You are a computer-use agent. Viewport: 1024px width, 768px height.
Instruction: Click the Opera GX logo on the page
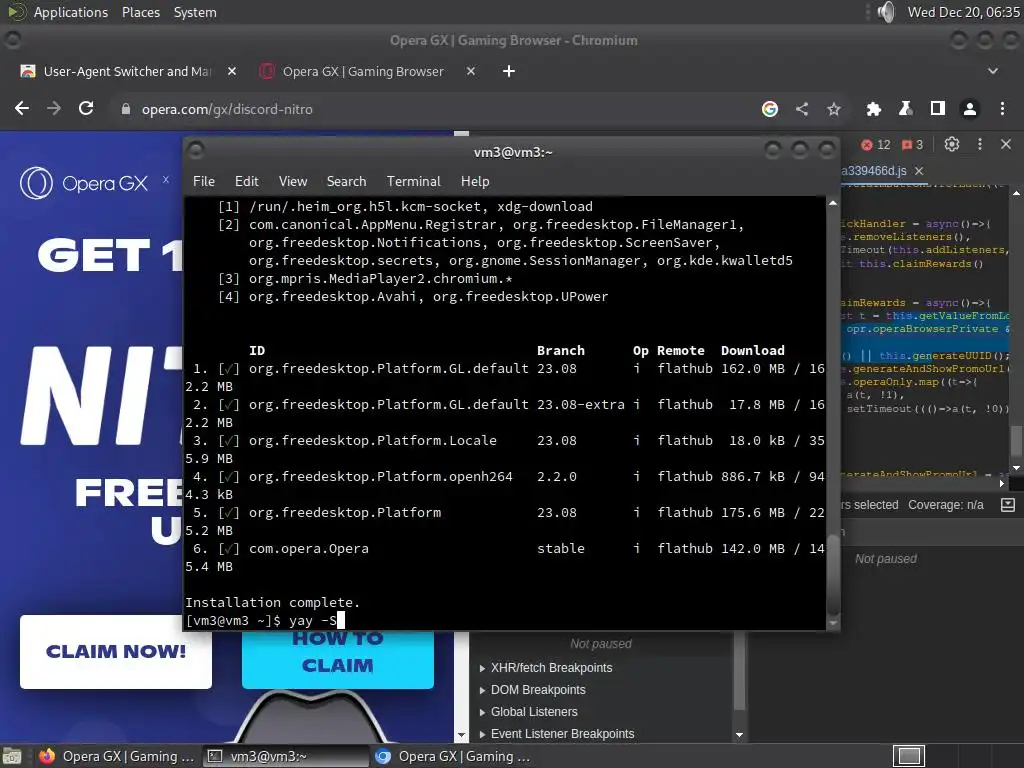pos(84,183)
